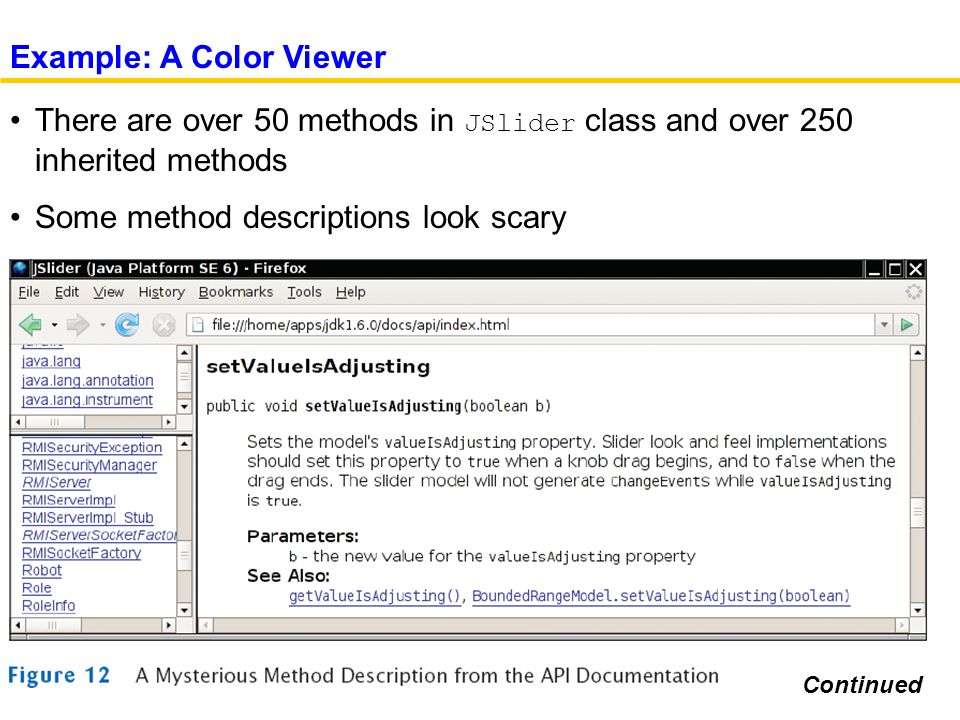Open the RMISecurityManager class link
This screenshot has width=960, height=720.
pos(89,465)
